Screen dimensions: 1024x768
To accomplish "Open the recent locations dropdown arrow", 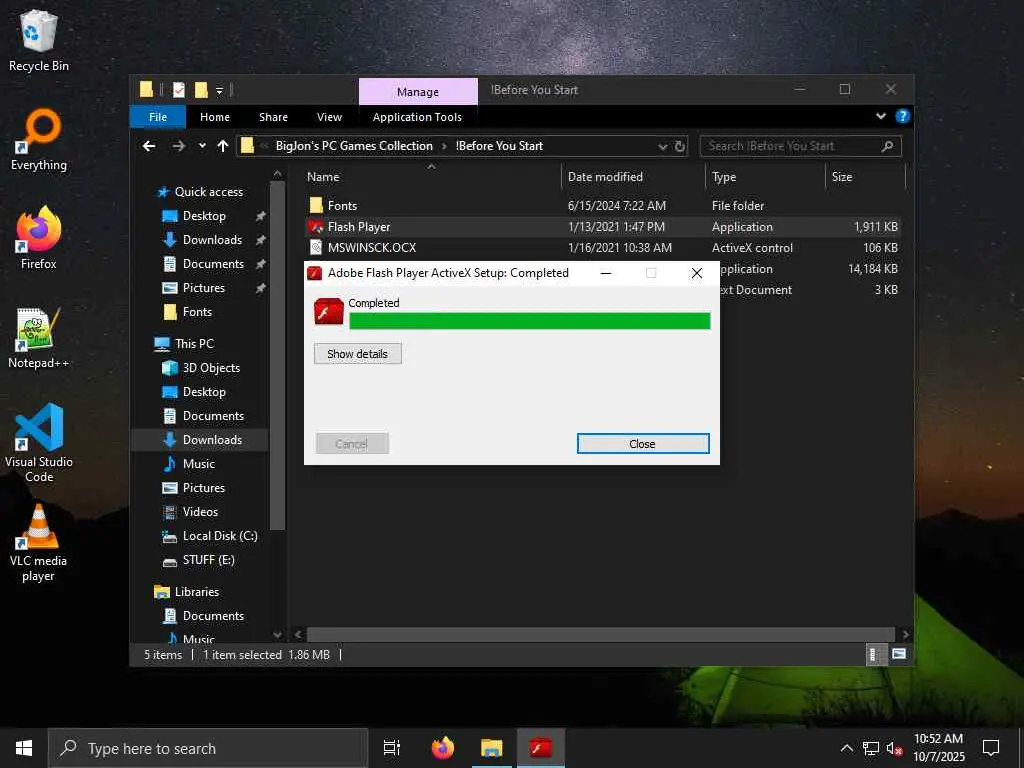I will (202, 146).
